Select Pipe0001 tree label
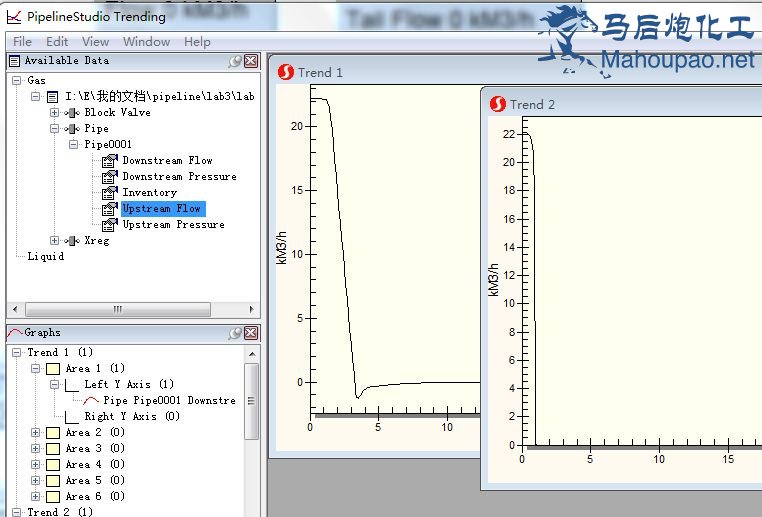Image resolution: width=762 pixels, height=517 pixels. pyautogui.click(x=108, y=144)
